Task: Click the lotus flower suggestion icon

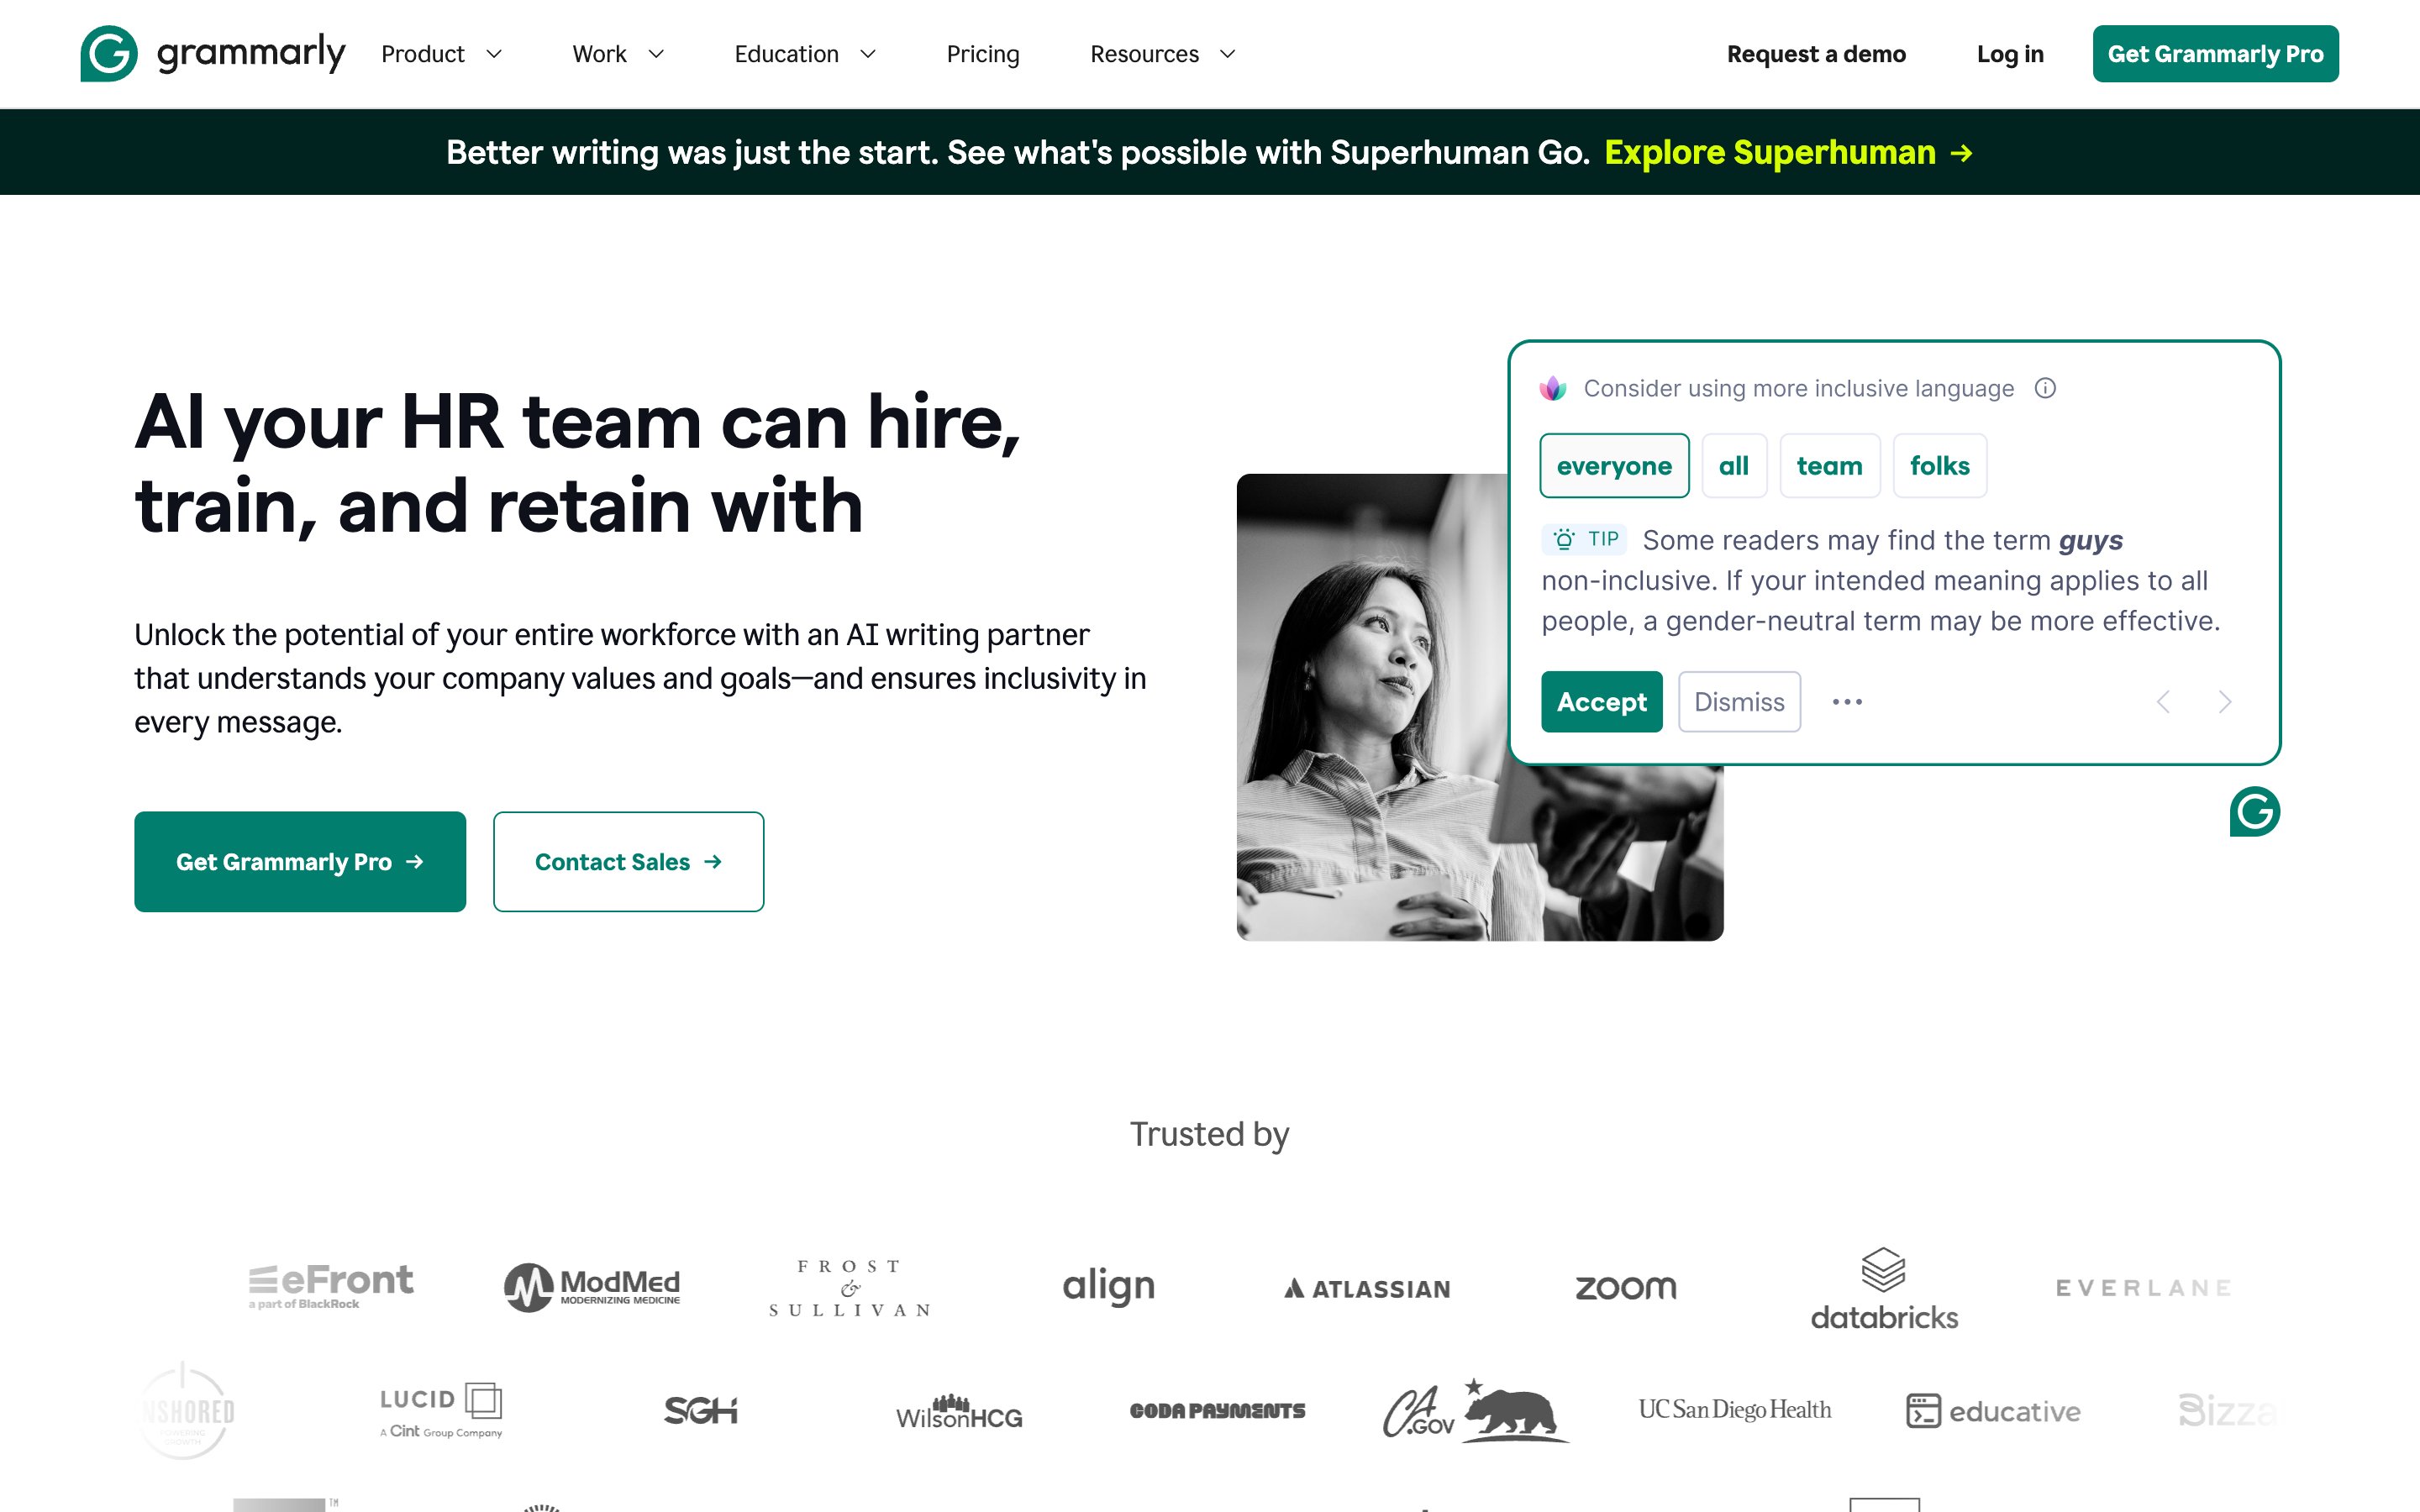Action: 1553,388
